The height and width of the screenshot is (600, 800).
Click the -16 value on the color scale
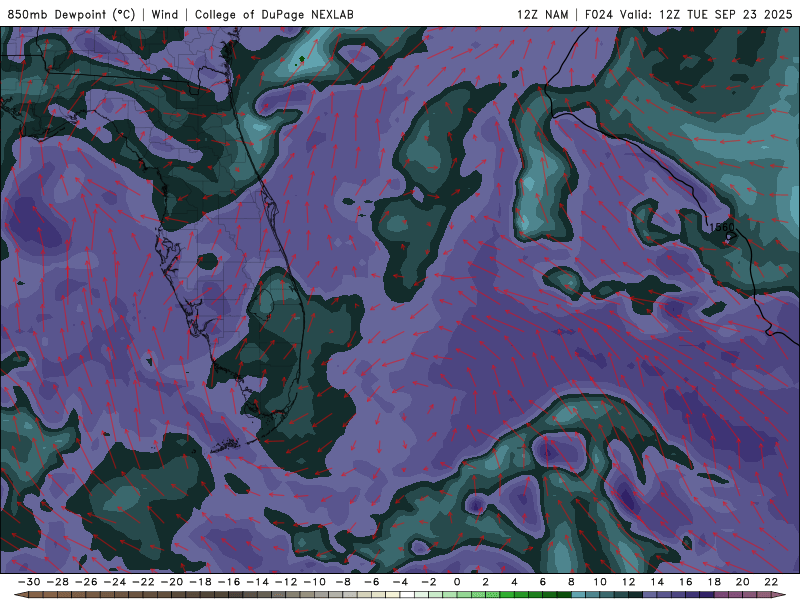pos(229,582)
